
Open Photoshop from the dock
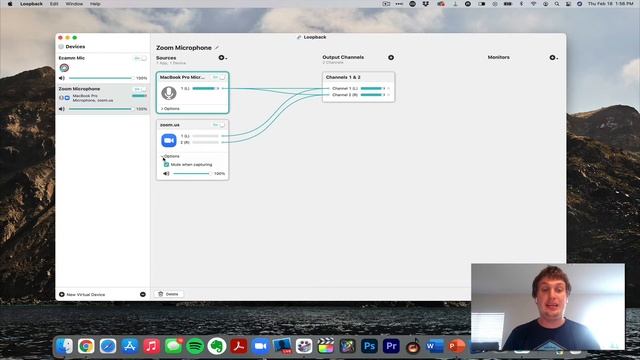[x=369, y=346]
